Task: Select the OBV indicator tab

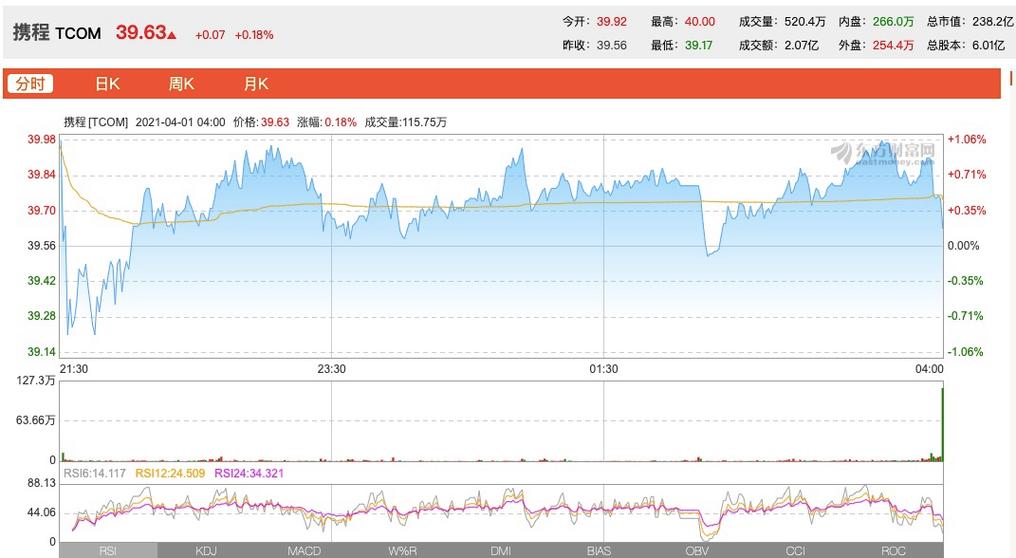Action: point(697,551)
